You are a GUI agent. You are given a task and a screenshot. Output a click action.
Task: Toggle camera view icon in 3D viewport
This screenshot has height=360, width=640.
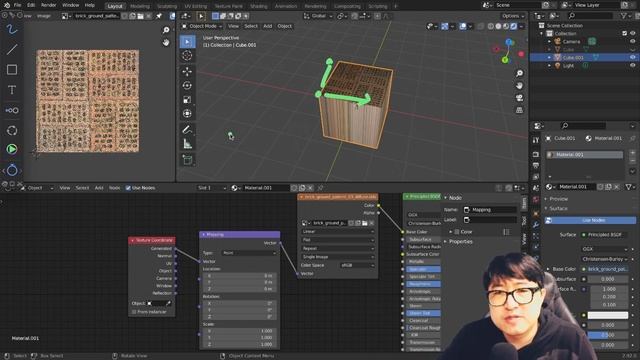pos(519,98)
